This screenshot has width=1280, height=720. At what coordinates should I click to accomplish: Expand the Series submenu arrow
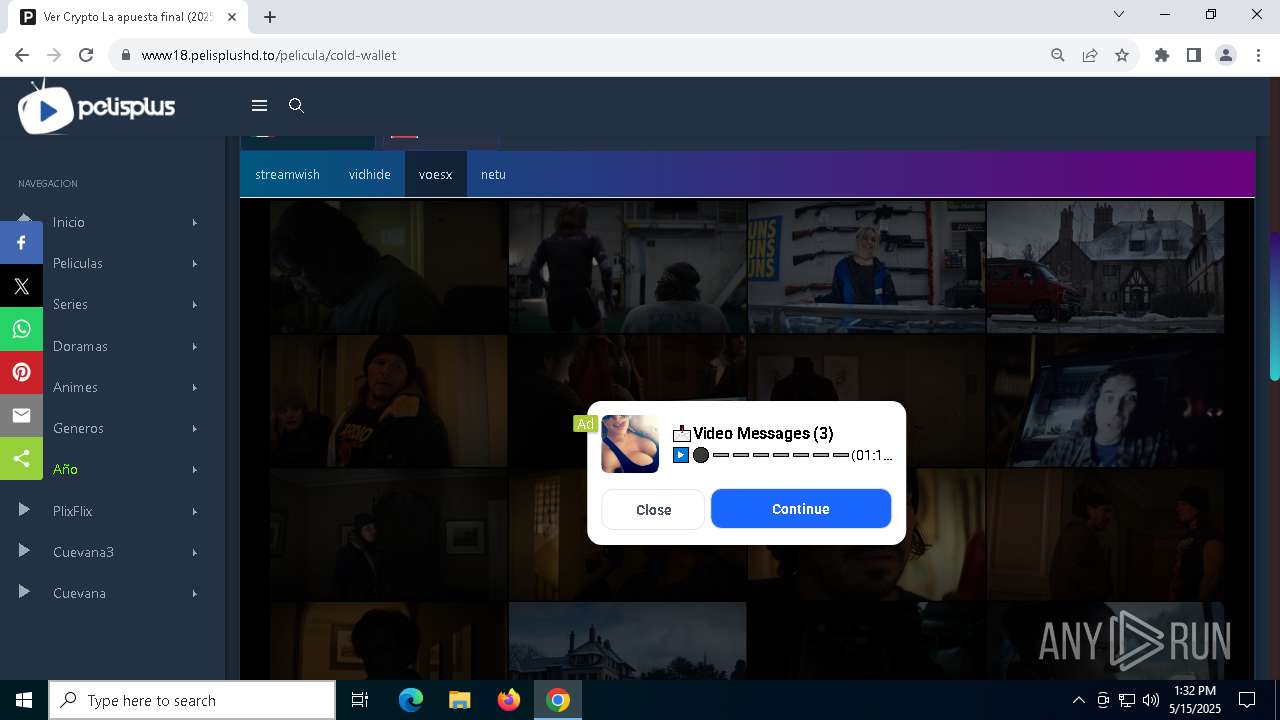click(195, 304)
